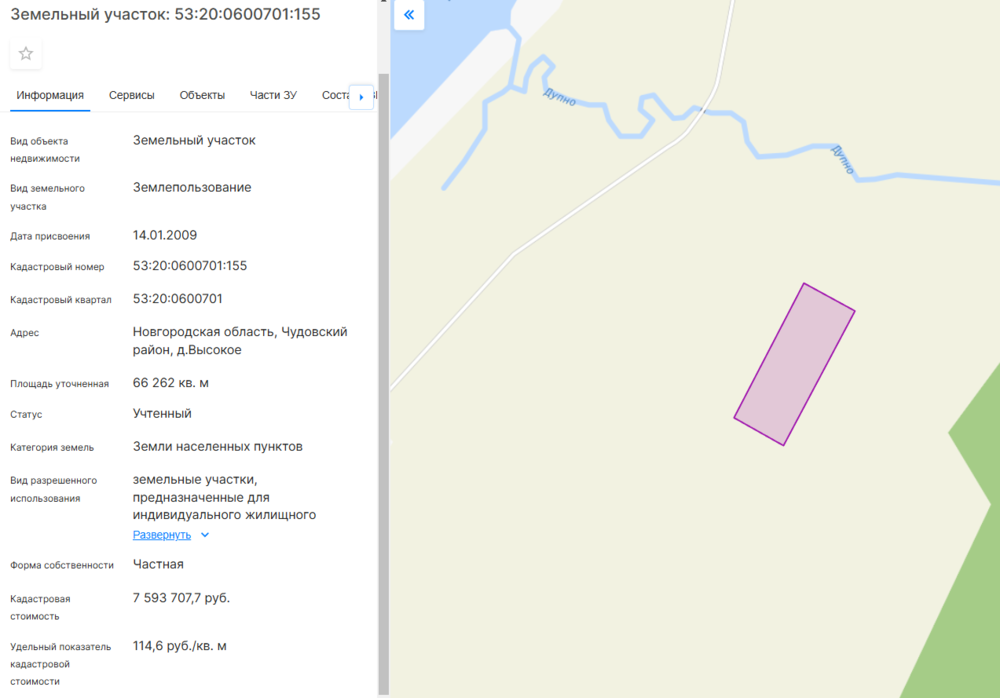
Task: Expand permitted use text via chevron arrow
Action: click(205, 535)
